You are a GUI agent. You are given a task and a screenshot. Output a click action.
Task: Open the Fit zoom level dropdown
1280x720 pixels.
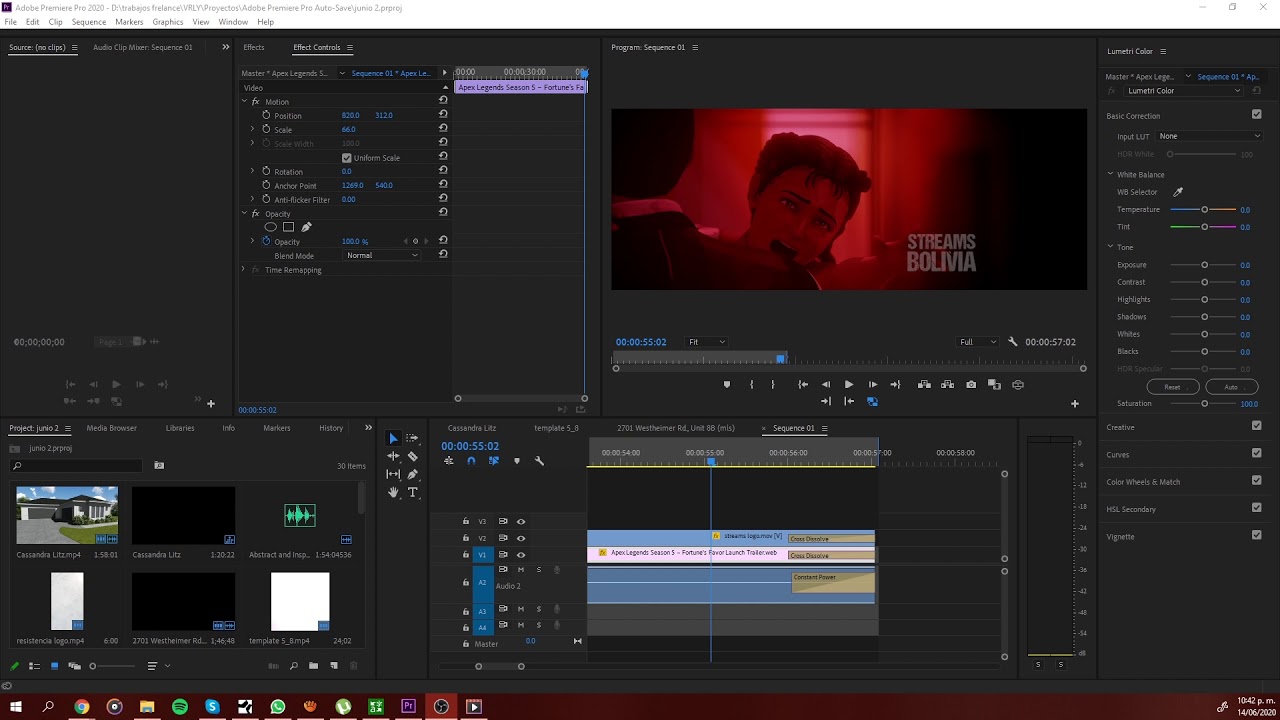pyautogui.click(x=706, y=342)
